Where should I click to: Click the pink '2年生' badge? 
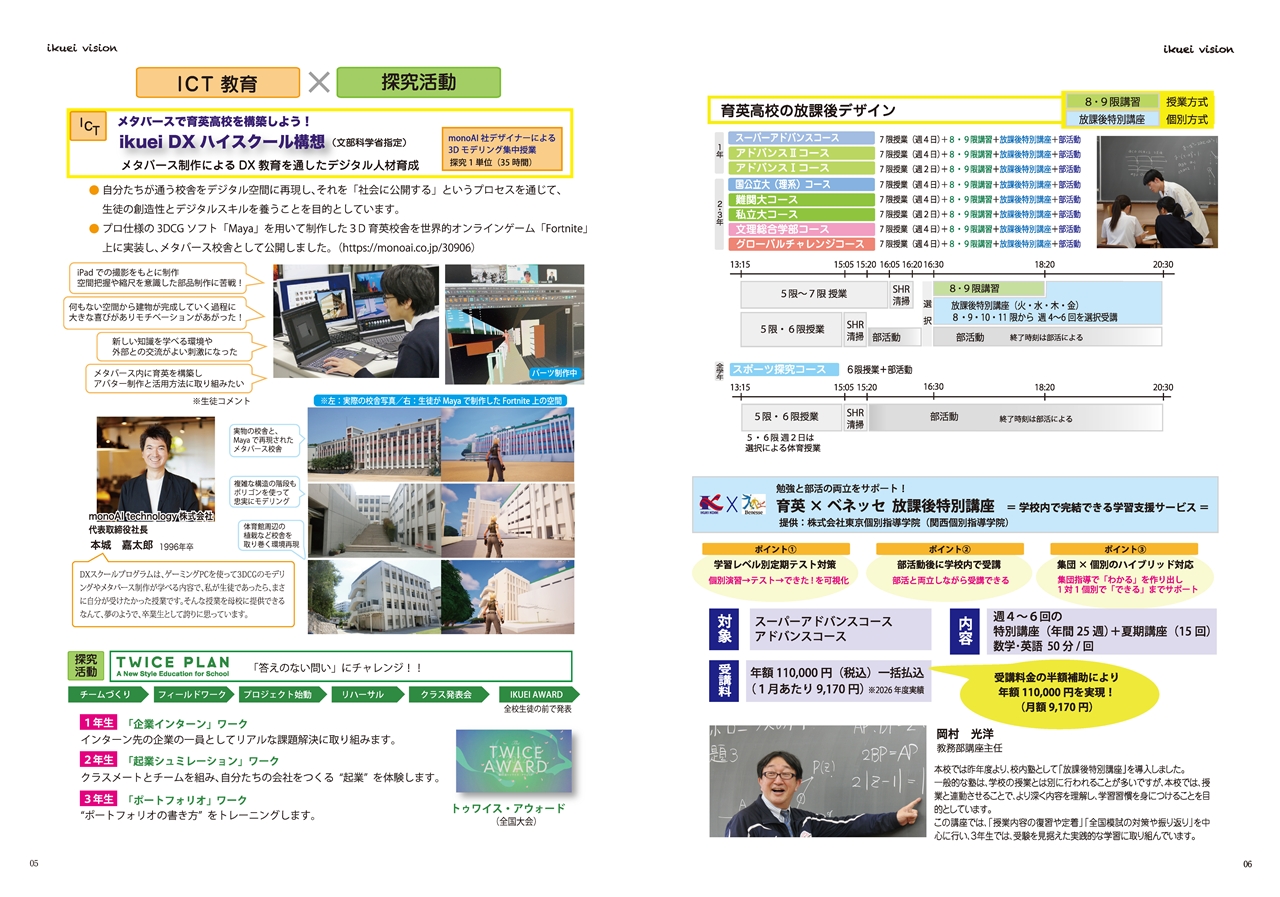click(x=98, y=761)
